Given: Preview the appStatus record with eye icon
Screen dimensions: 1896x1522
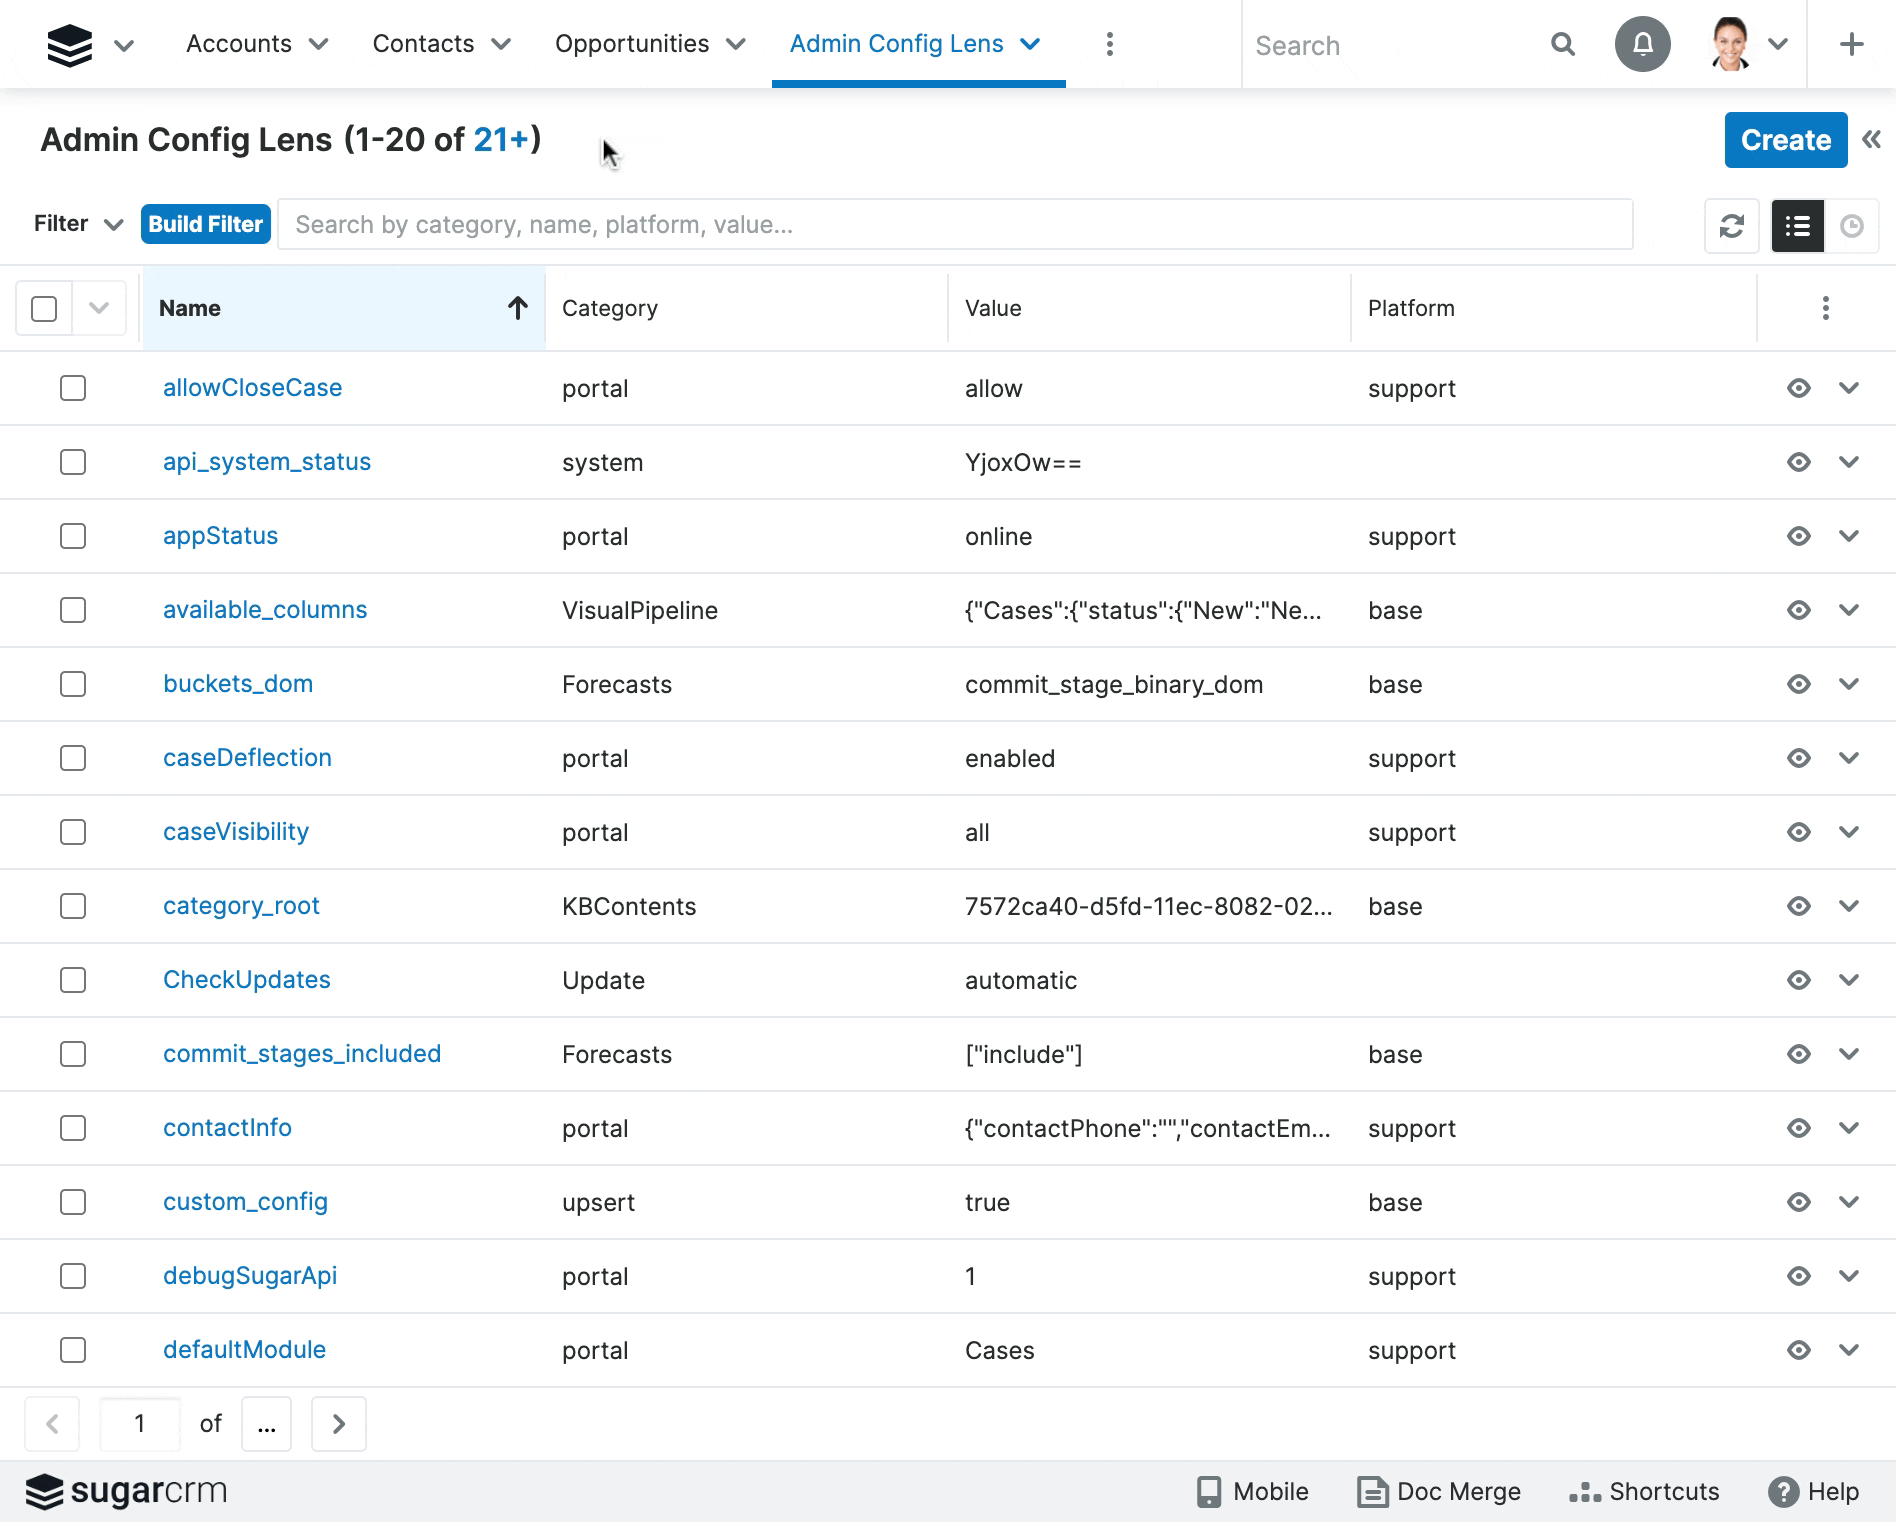Looking at the screenshot, I should (x=1798, y=536).
